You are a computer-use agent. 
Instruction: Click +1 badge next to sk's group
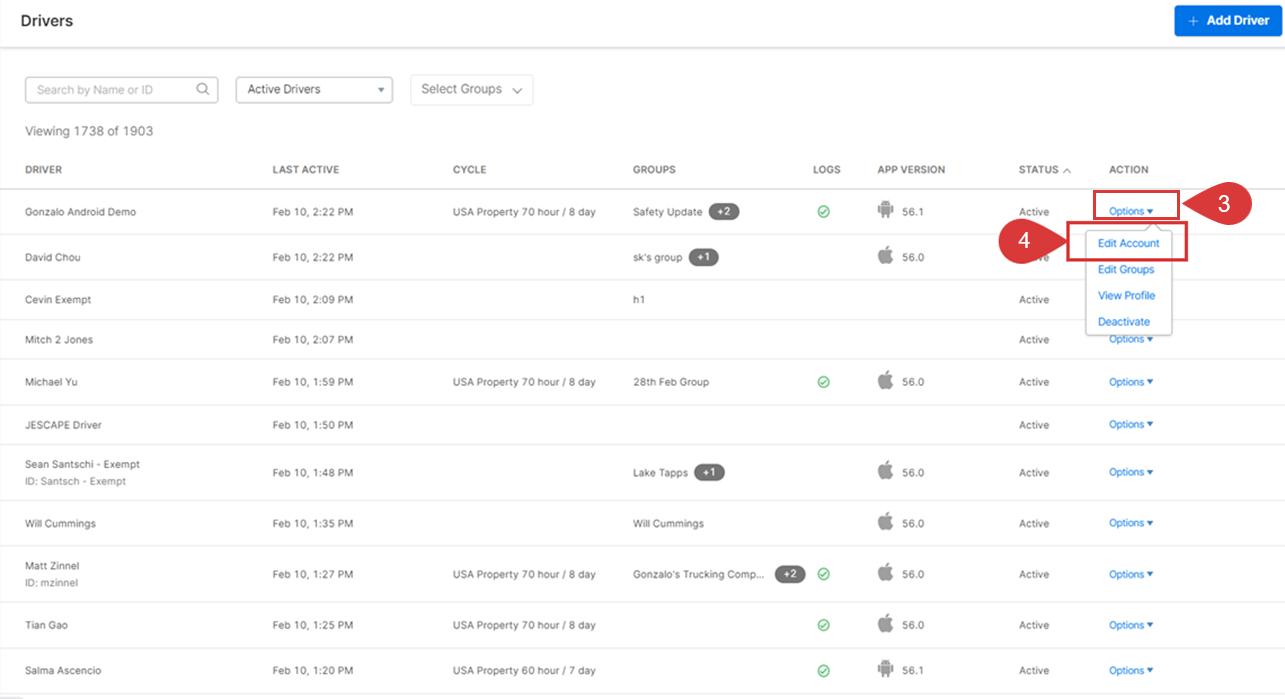tap(704, 257)
